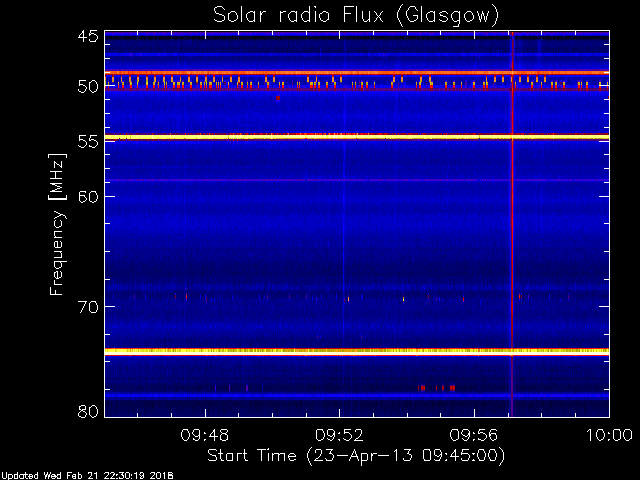
Task: Click the '55' frequency tick label
Action: [88, 142]
